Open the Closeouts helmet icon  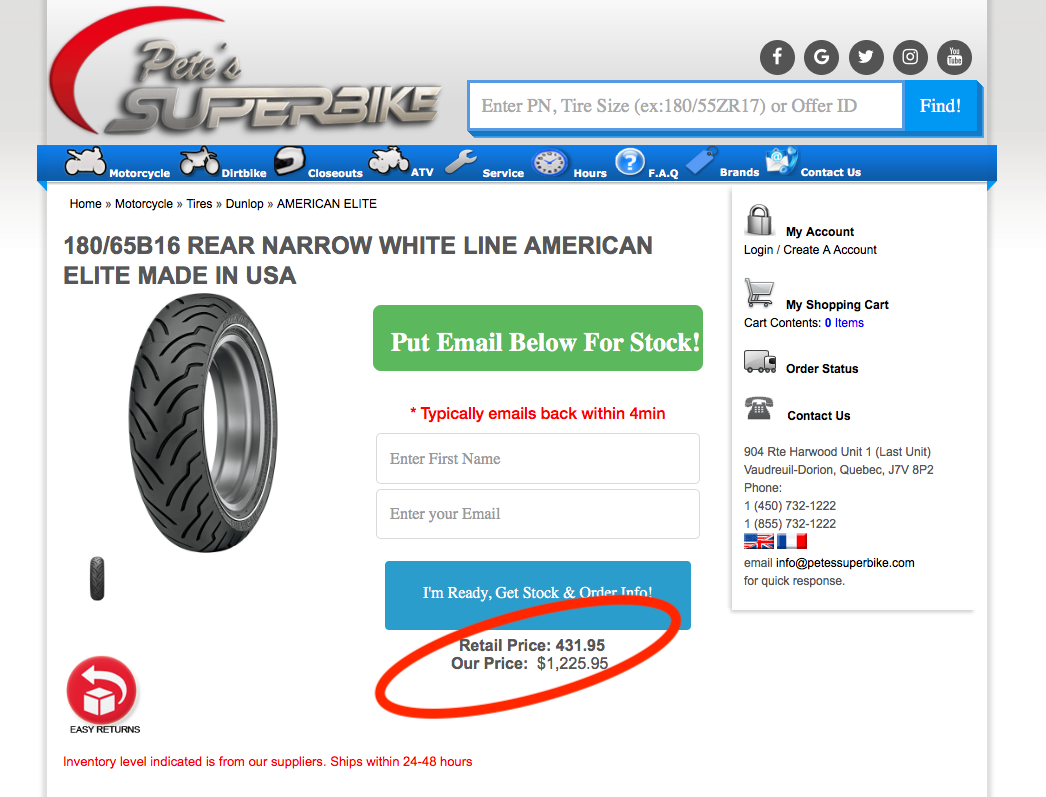tap(290, 161)
